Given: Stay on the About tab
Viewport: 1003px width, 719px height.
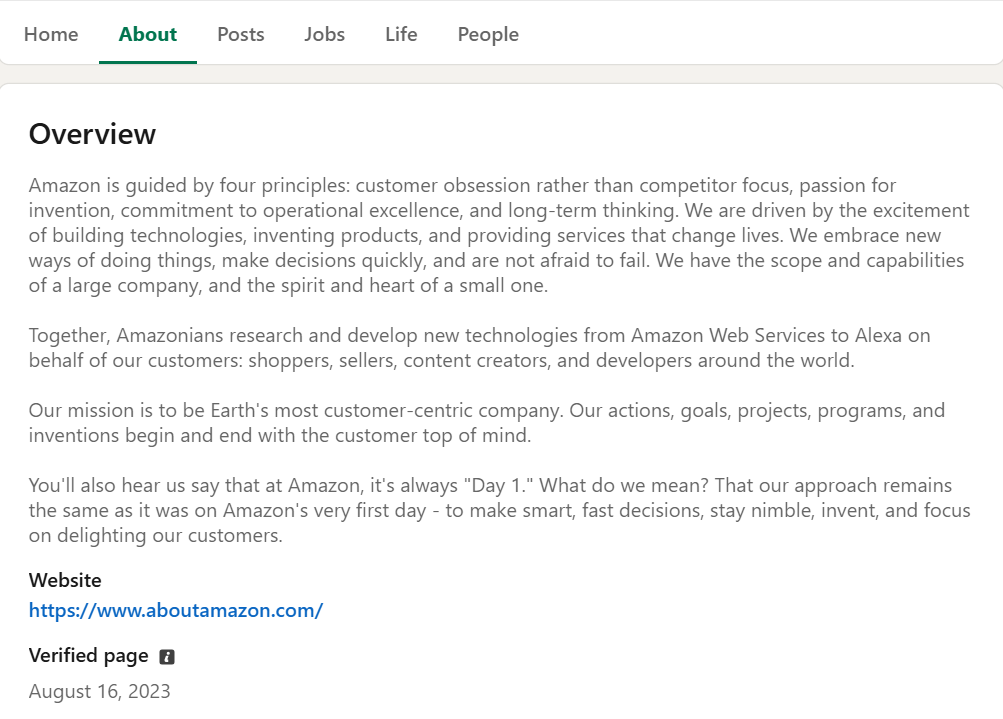Looking at the screenshot, I should 147,34.
